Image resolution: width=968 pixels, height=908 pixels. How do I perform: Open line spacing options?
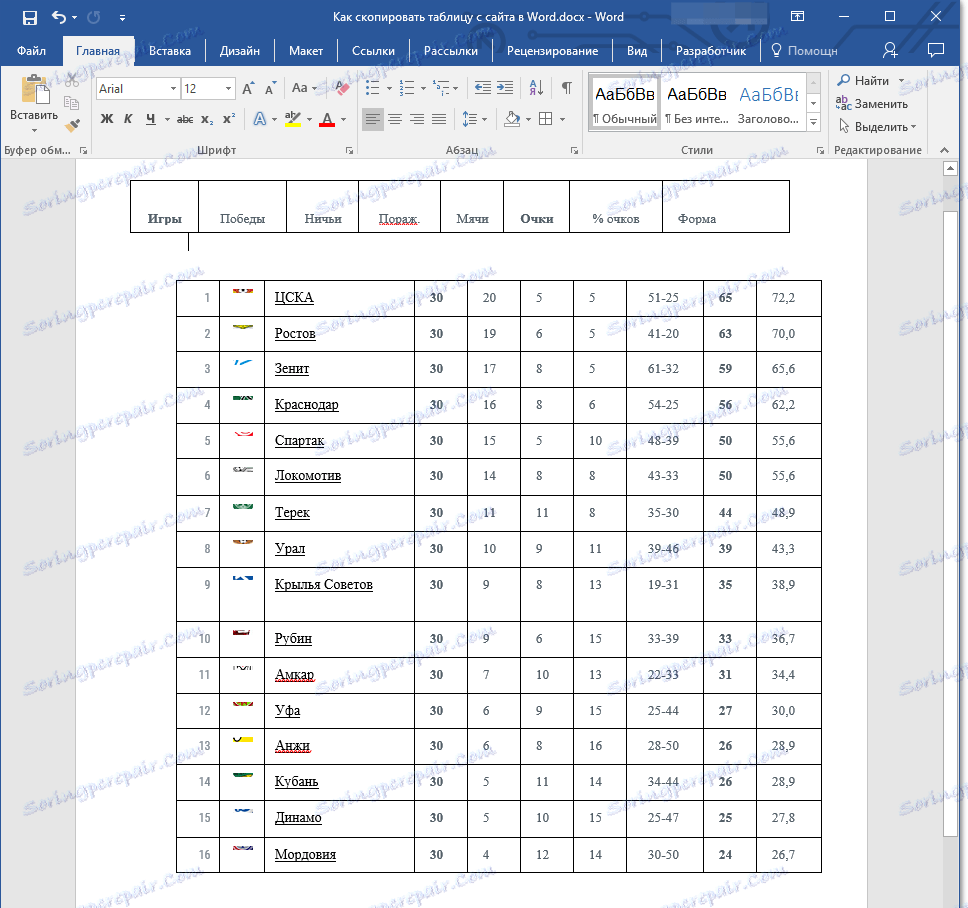click(x=474, y=119)
